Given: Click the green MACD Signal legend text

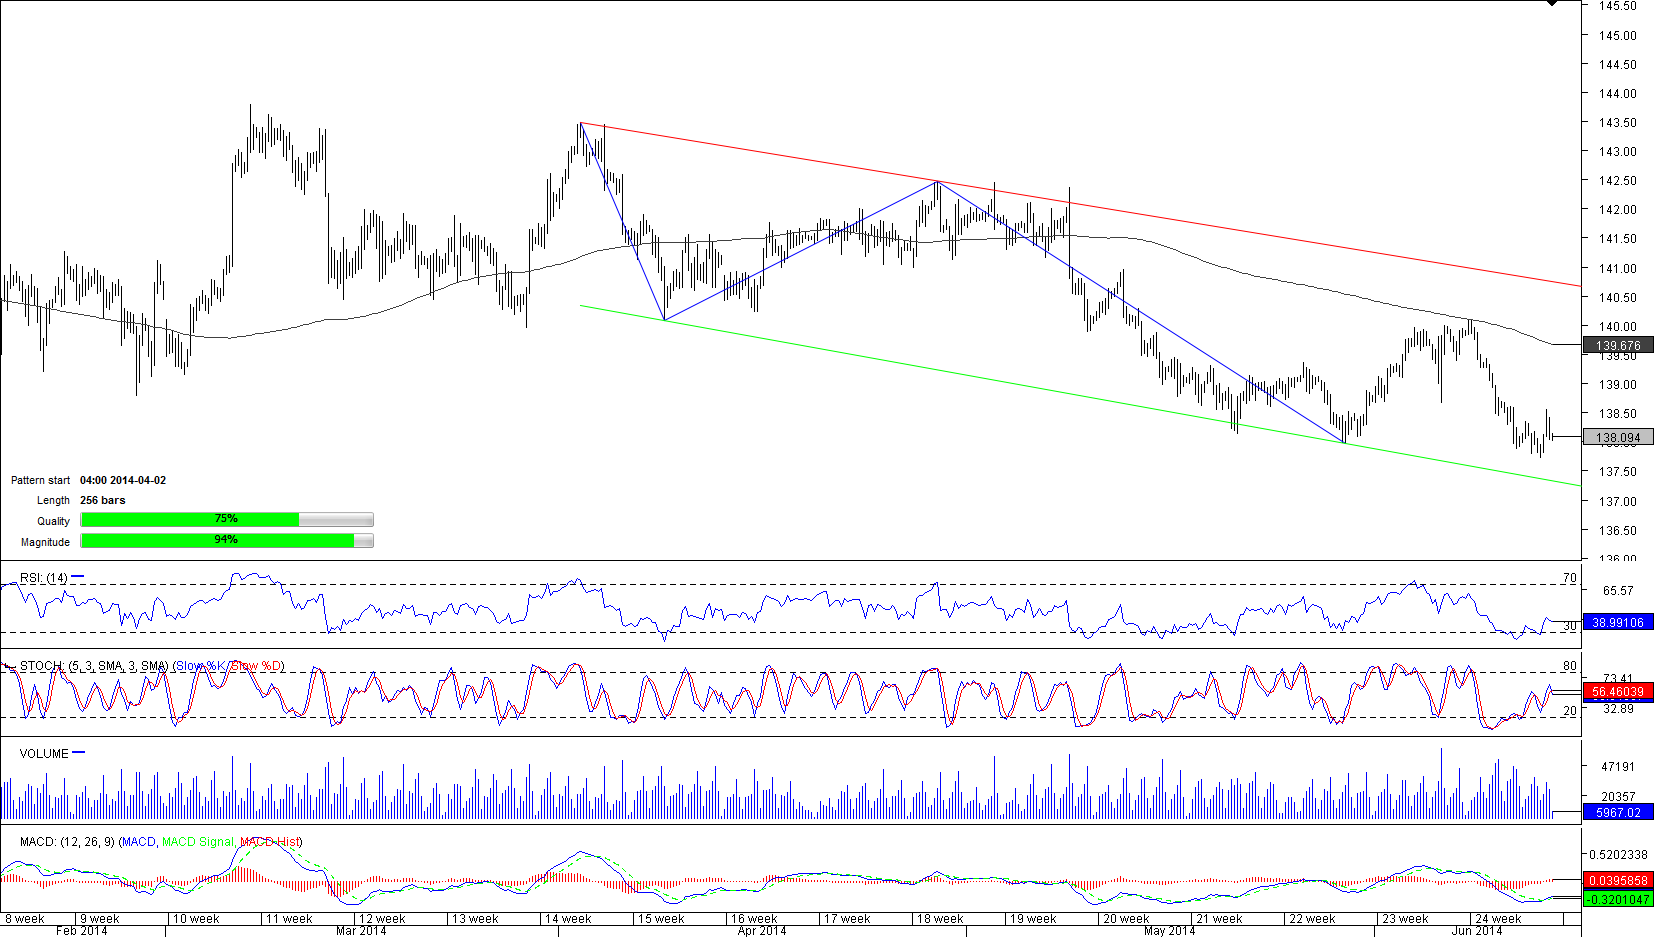Looking at the screenshot, I should [x=198, y=842].
